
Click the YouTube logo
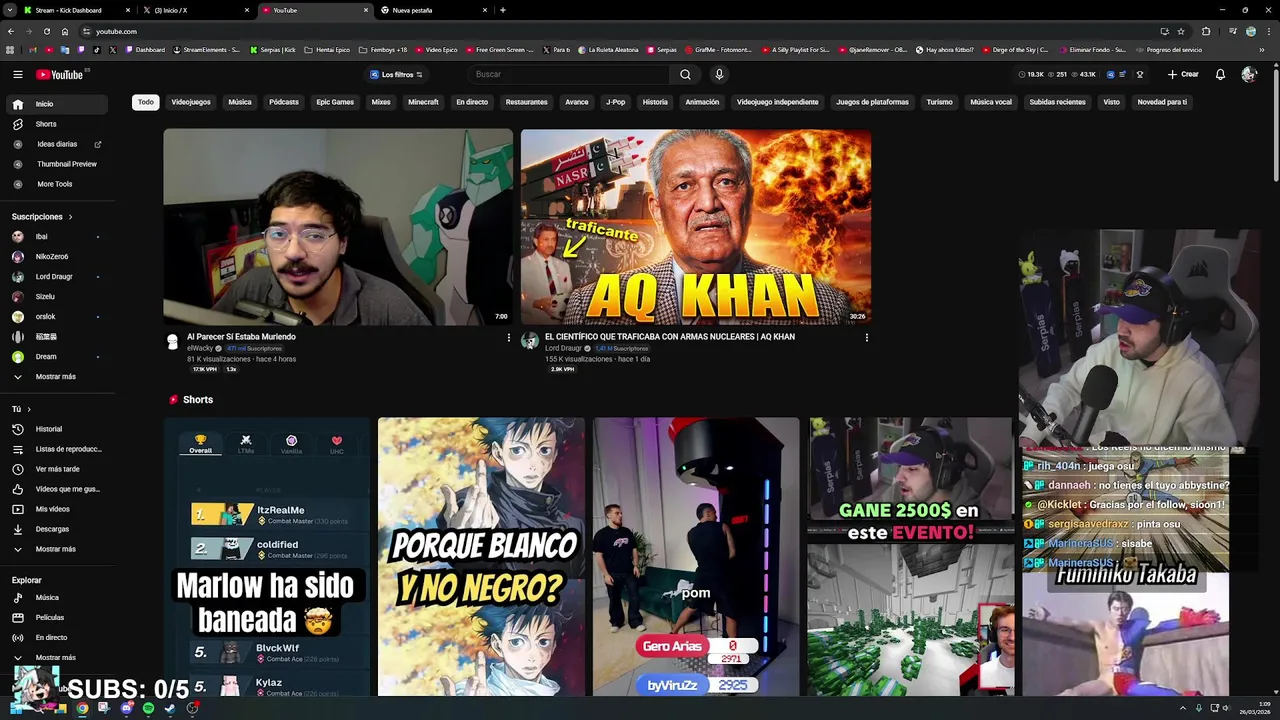tap(59, 74)
